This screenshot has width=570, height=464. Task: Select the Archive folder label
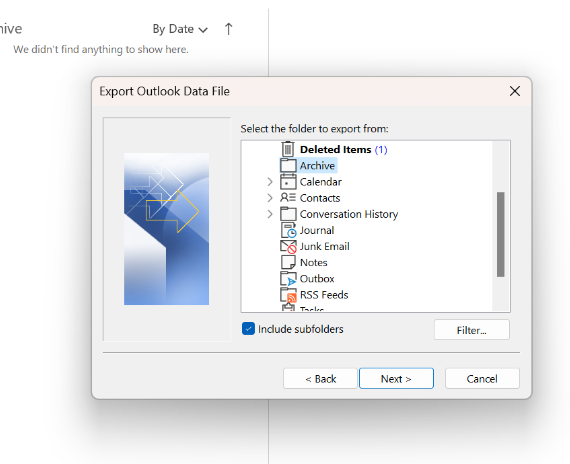coord(317,165)
